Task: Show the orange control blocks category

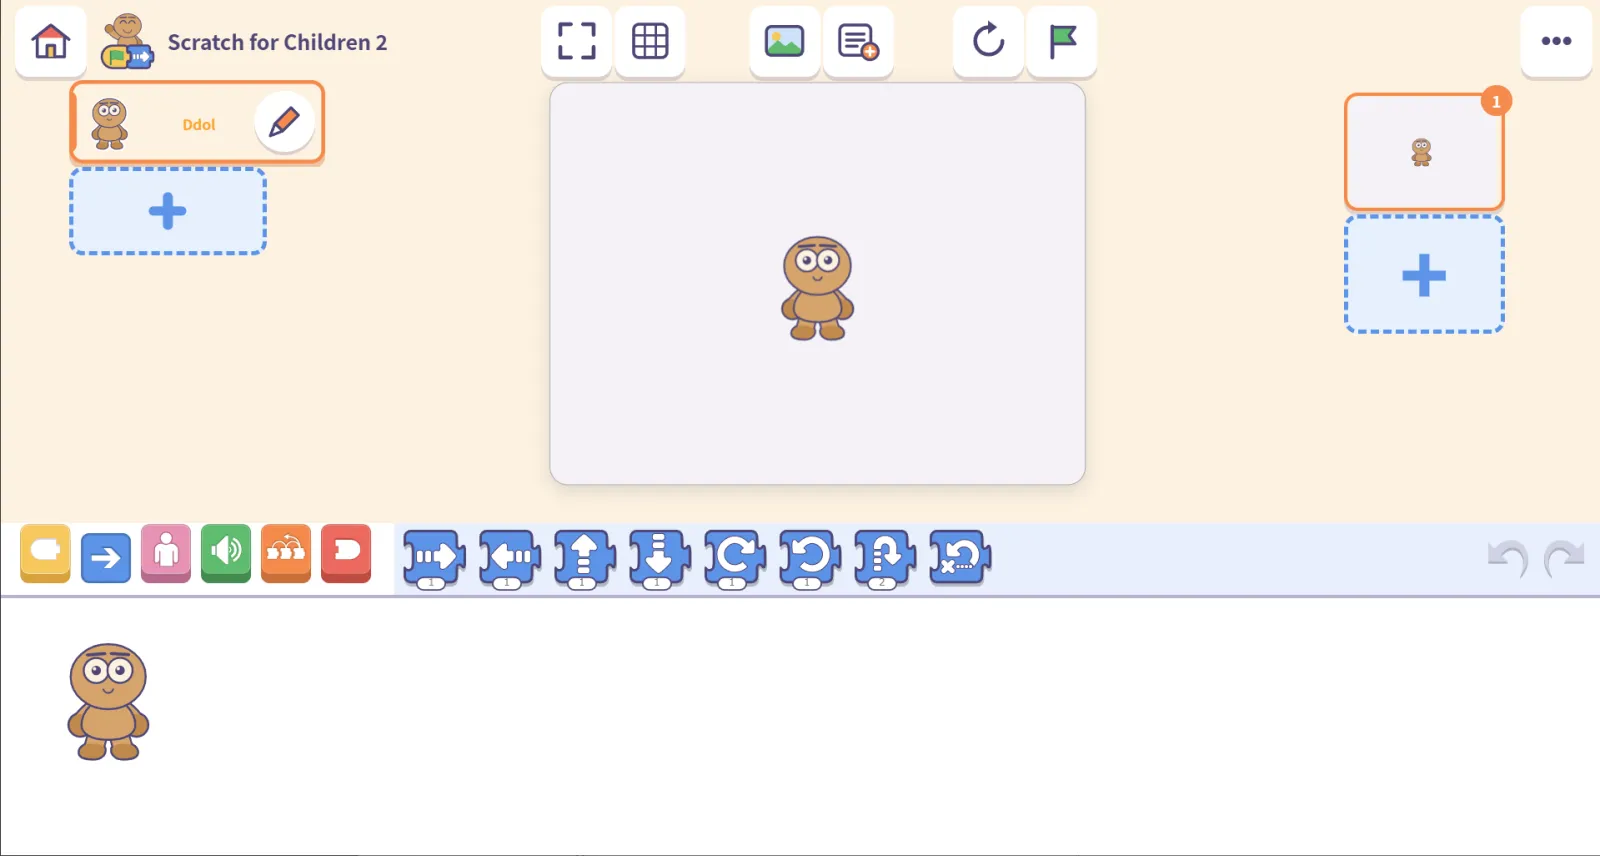Action: (286, 553)
